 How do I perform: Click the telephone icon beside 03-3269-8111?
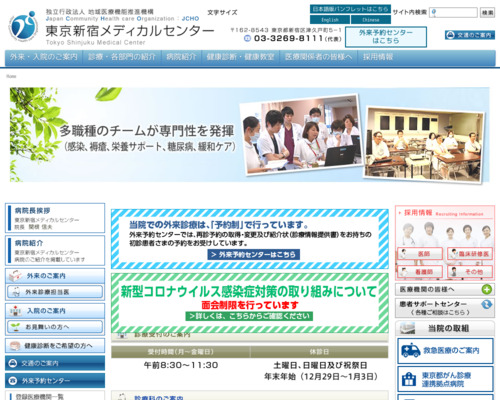pyautogui.click(x=247, y=38)
